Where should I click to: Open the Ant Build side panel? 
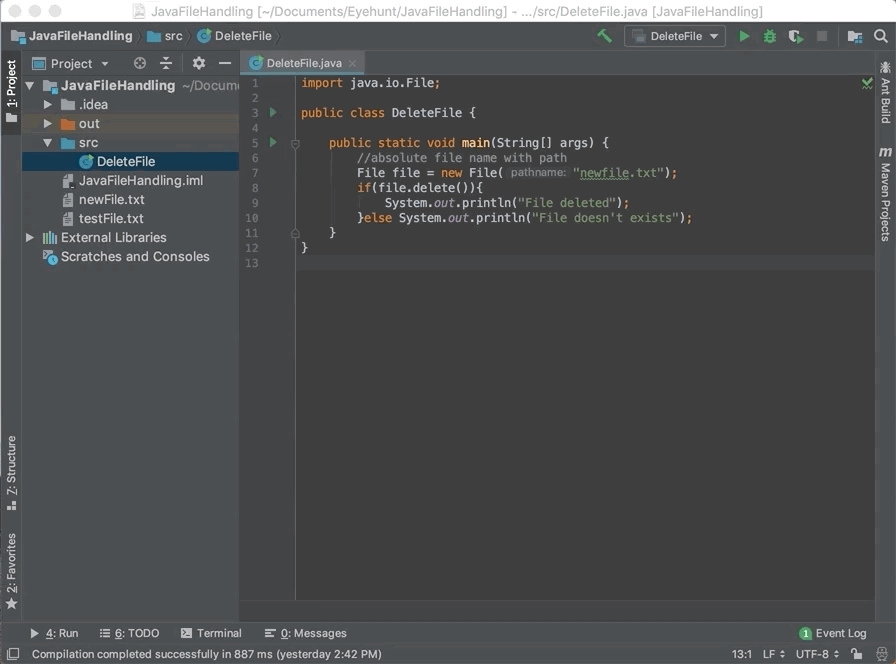click(885, 91)
